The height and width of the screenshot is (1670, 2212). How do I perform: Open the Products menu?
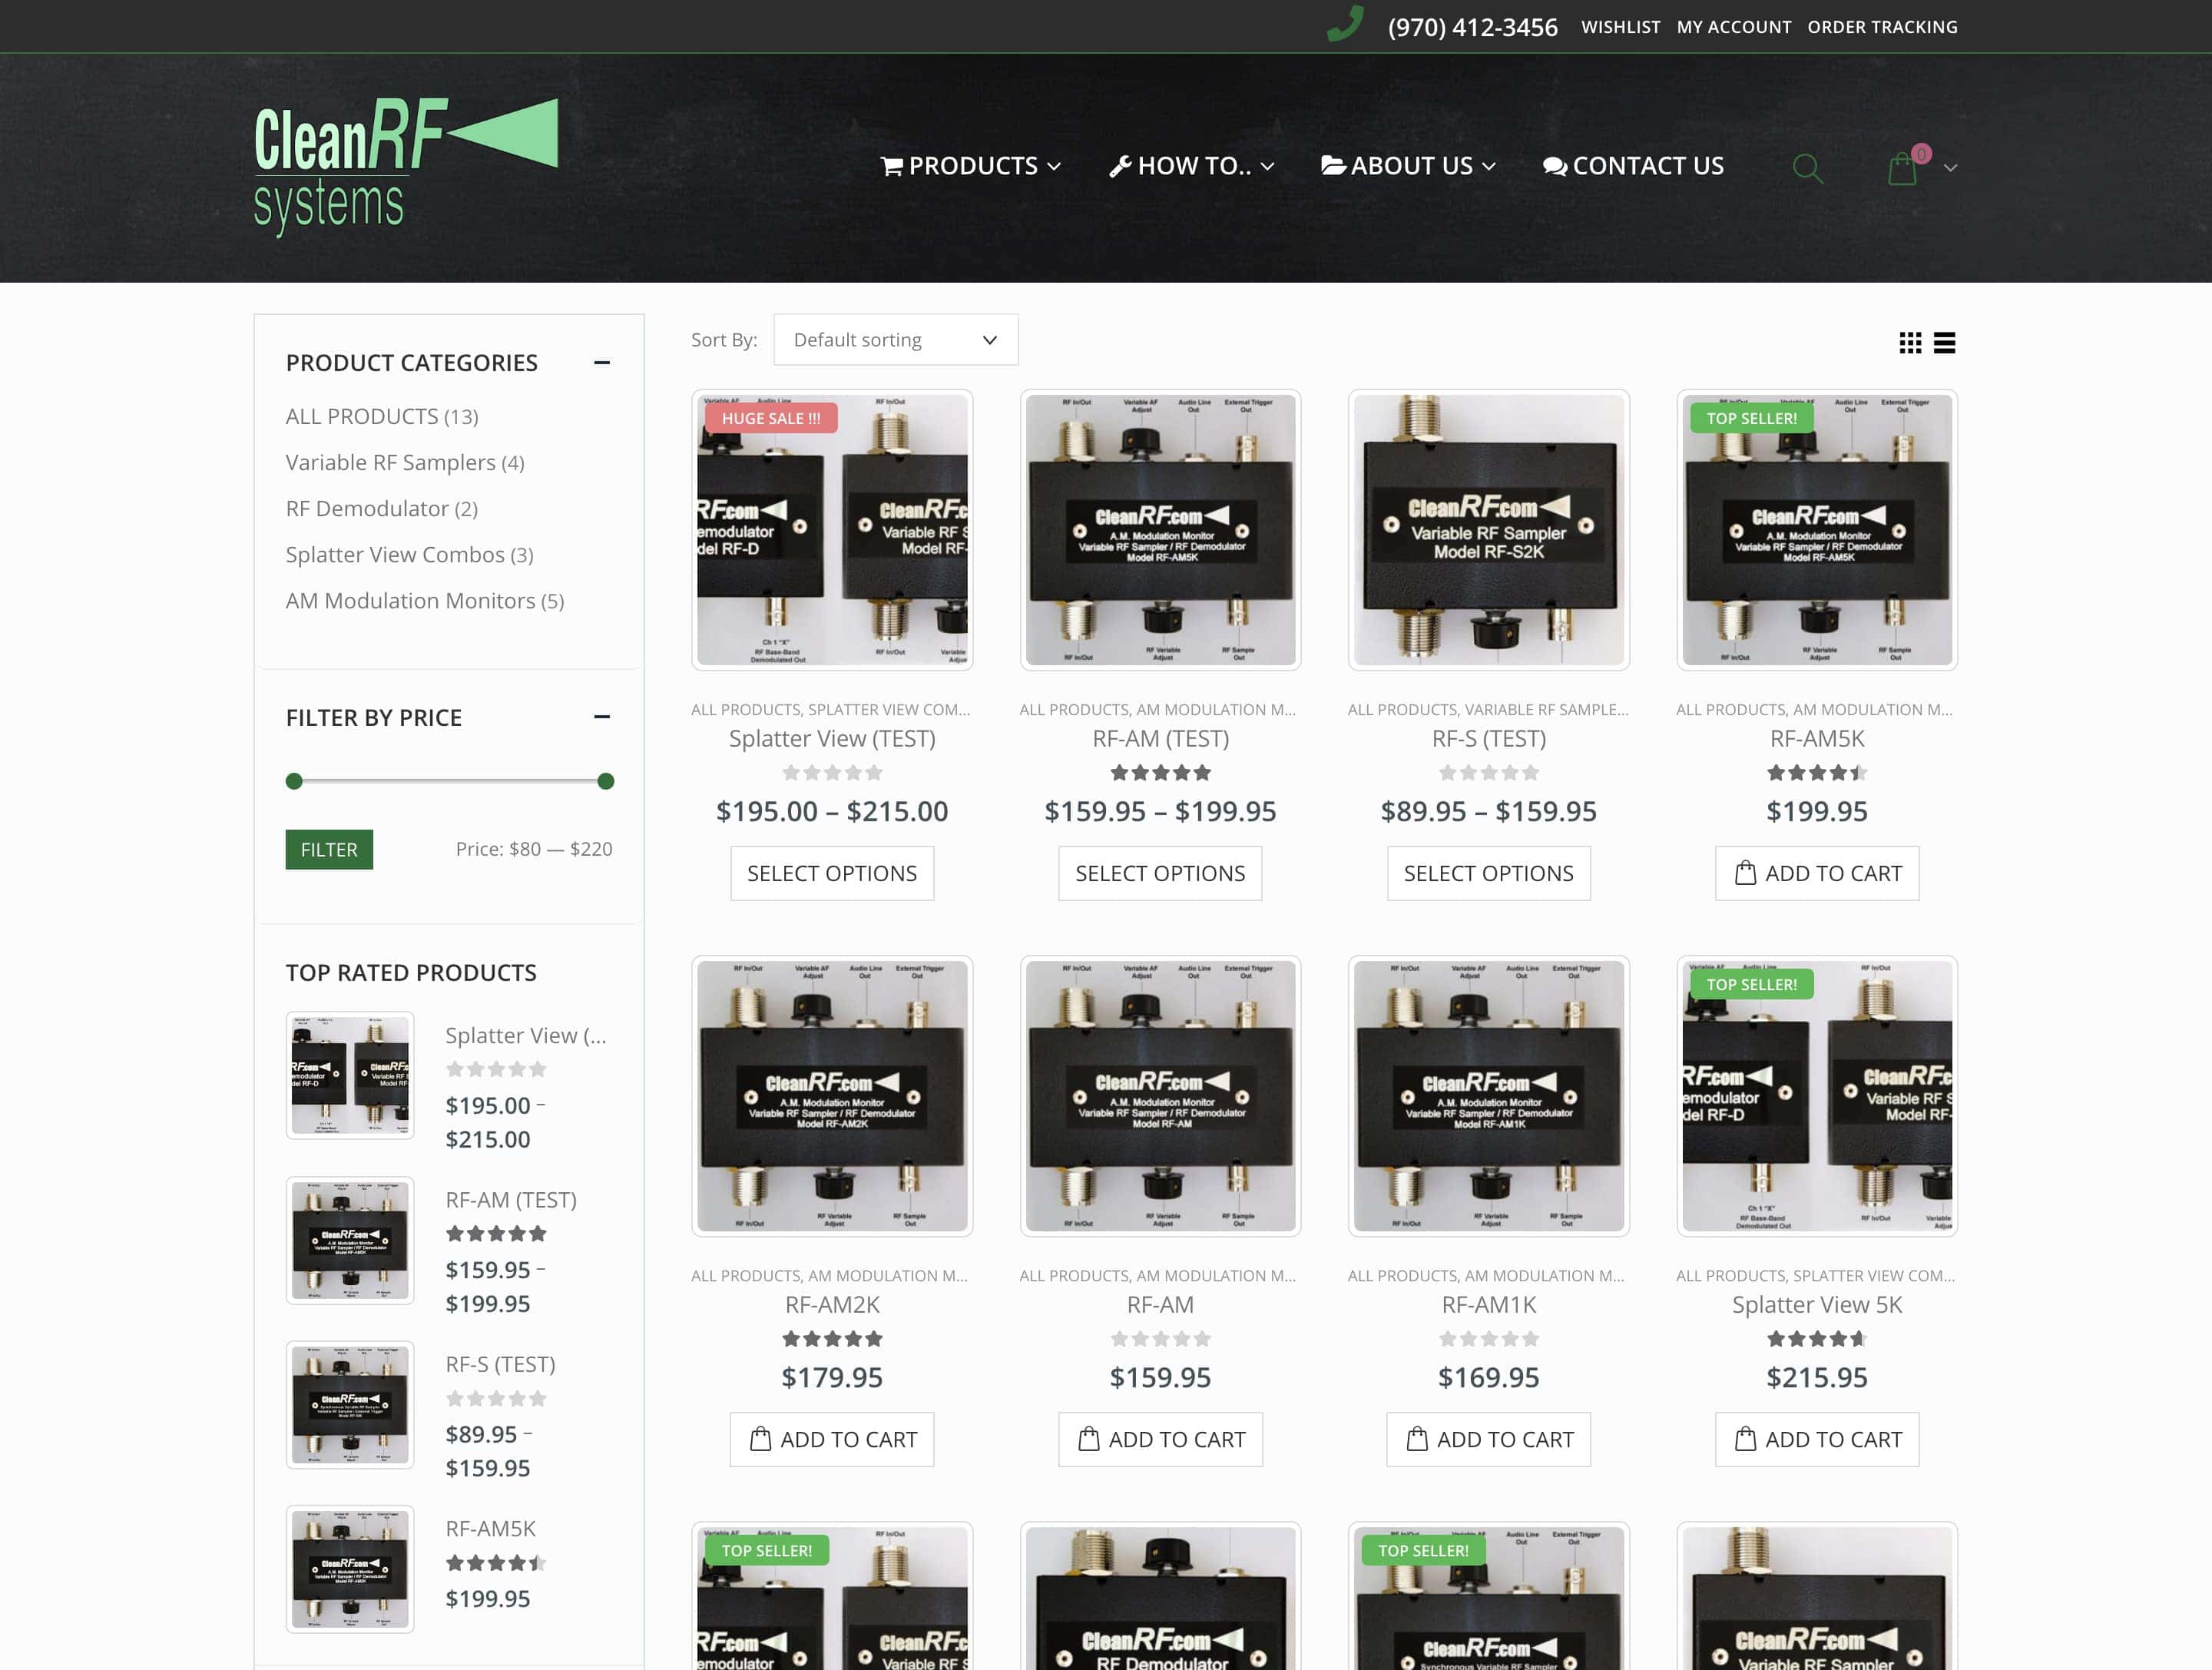pyautogui.click(x=970, y=166)
